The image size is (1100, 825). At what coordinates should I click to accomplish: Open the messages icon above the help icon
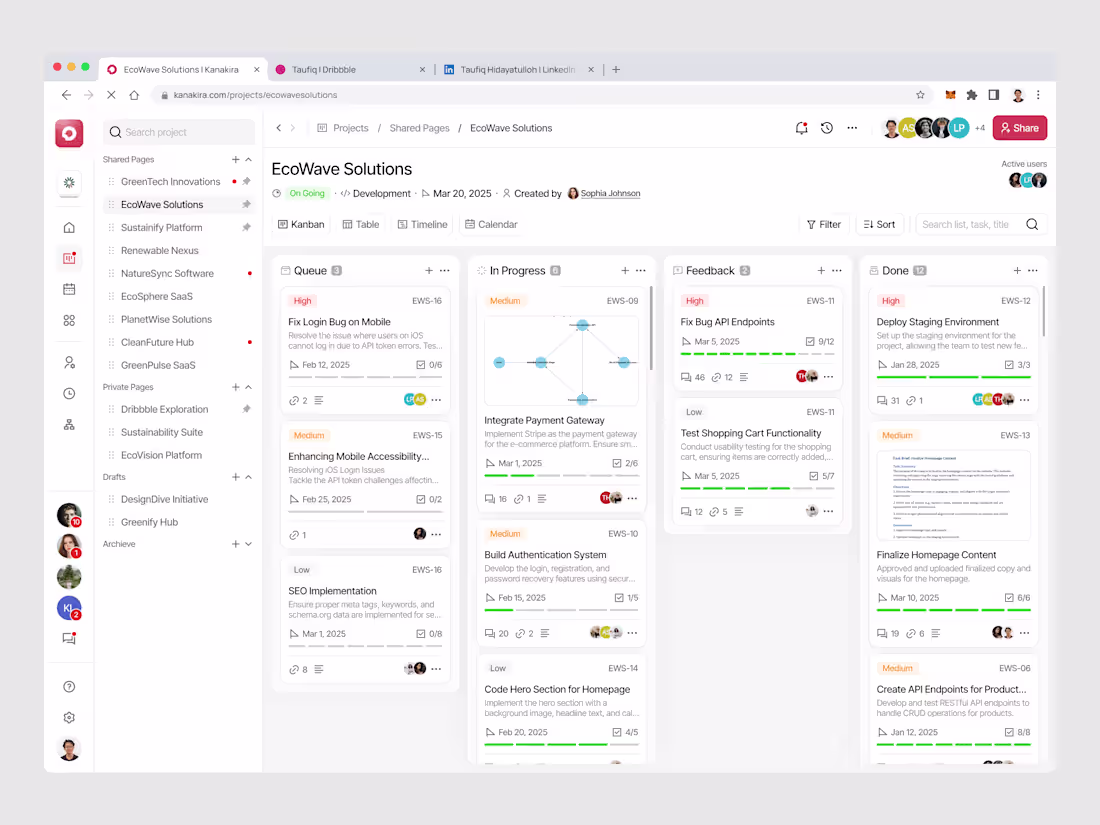[x=68, y=638]
